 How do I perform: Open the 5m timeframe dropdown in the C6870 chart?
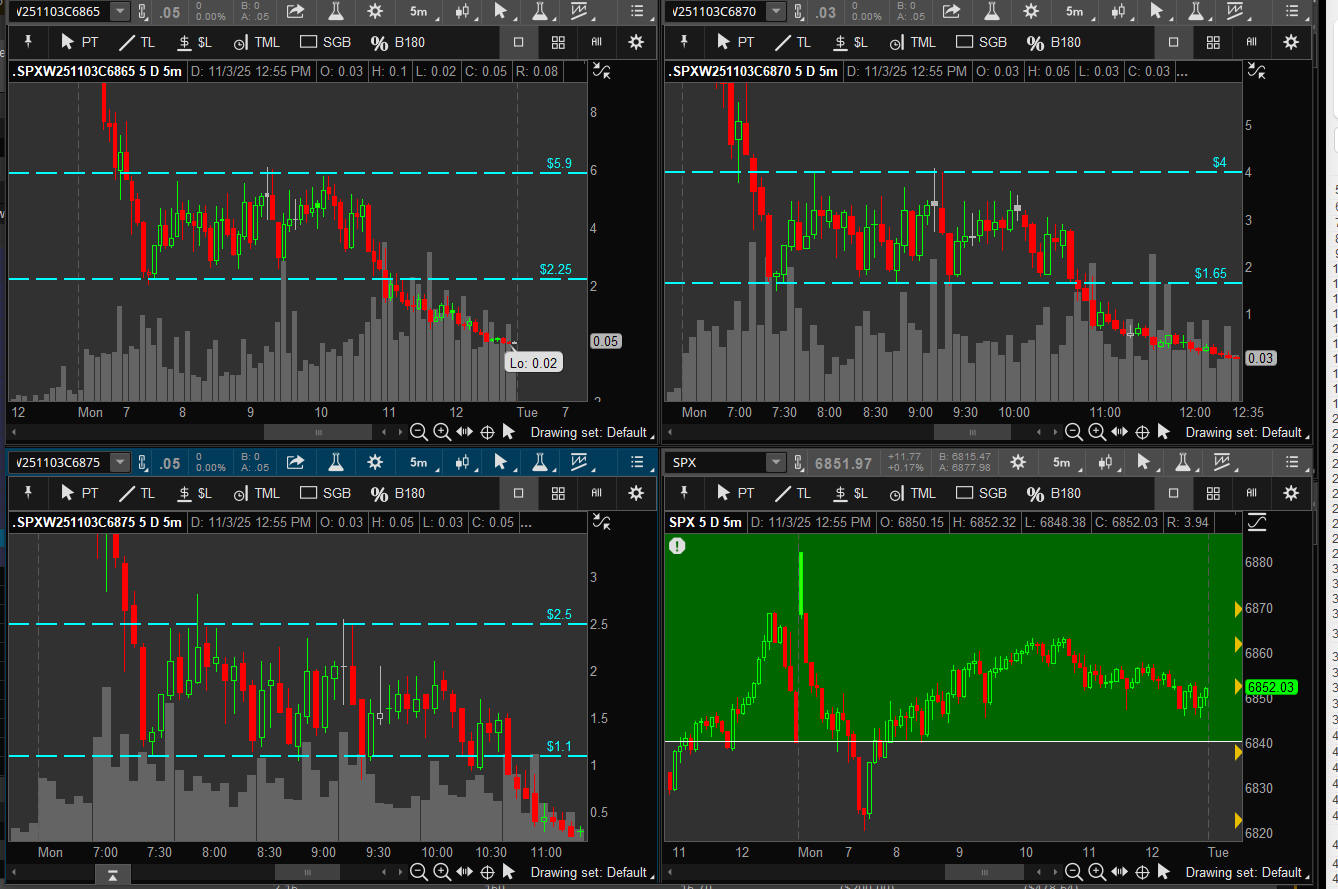point(1074,12)
